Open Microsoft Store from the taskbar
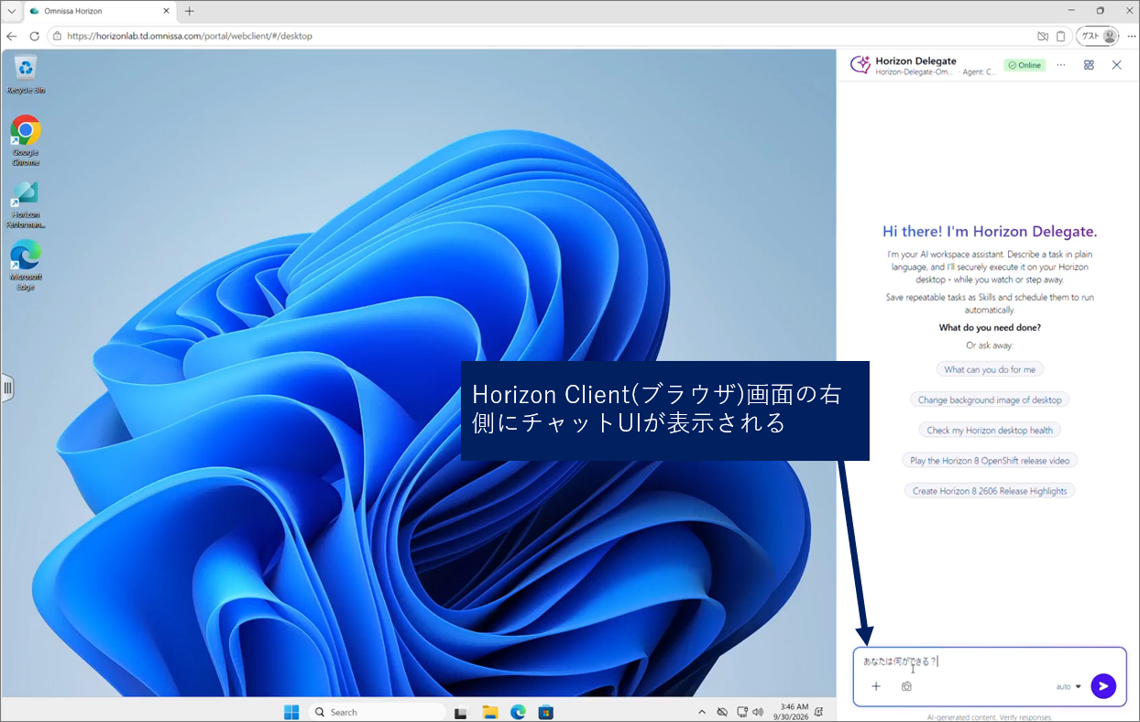The width and height of the screenshot is (1140, 722). tap(546, 713)
